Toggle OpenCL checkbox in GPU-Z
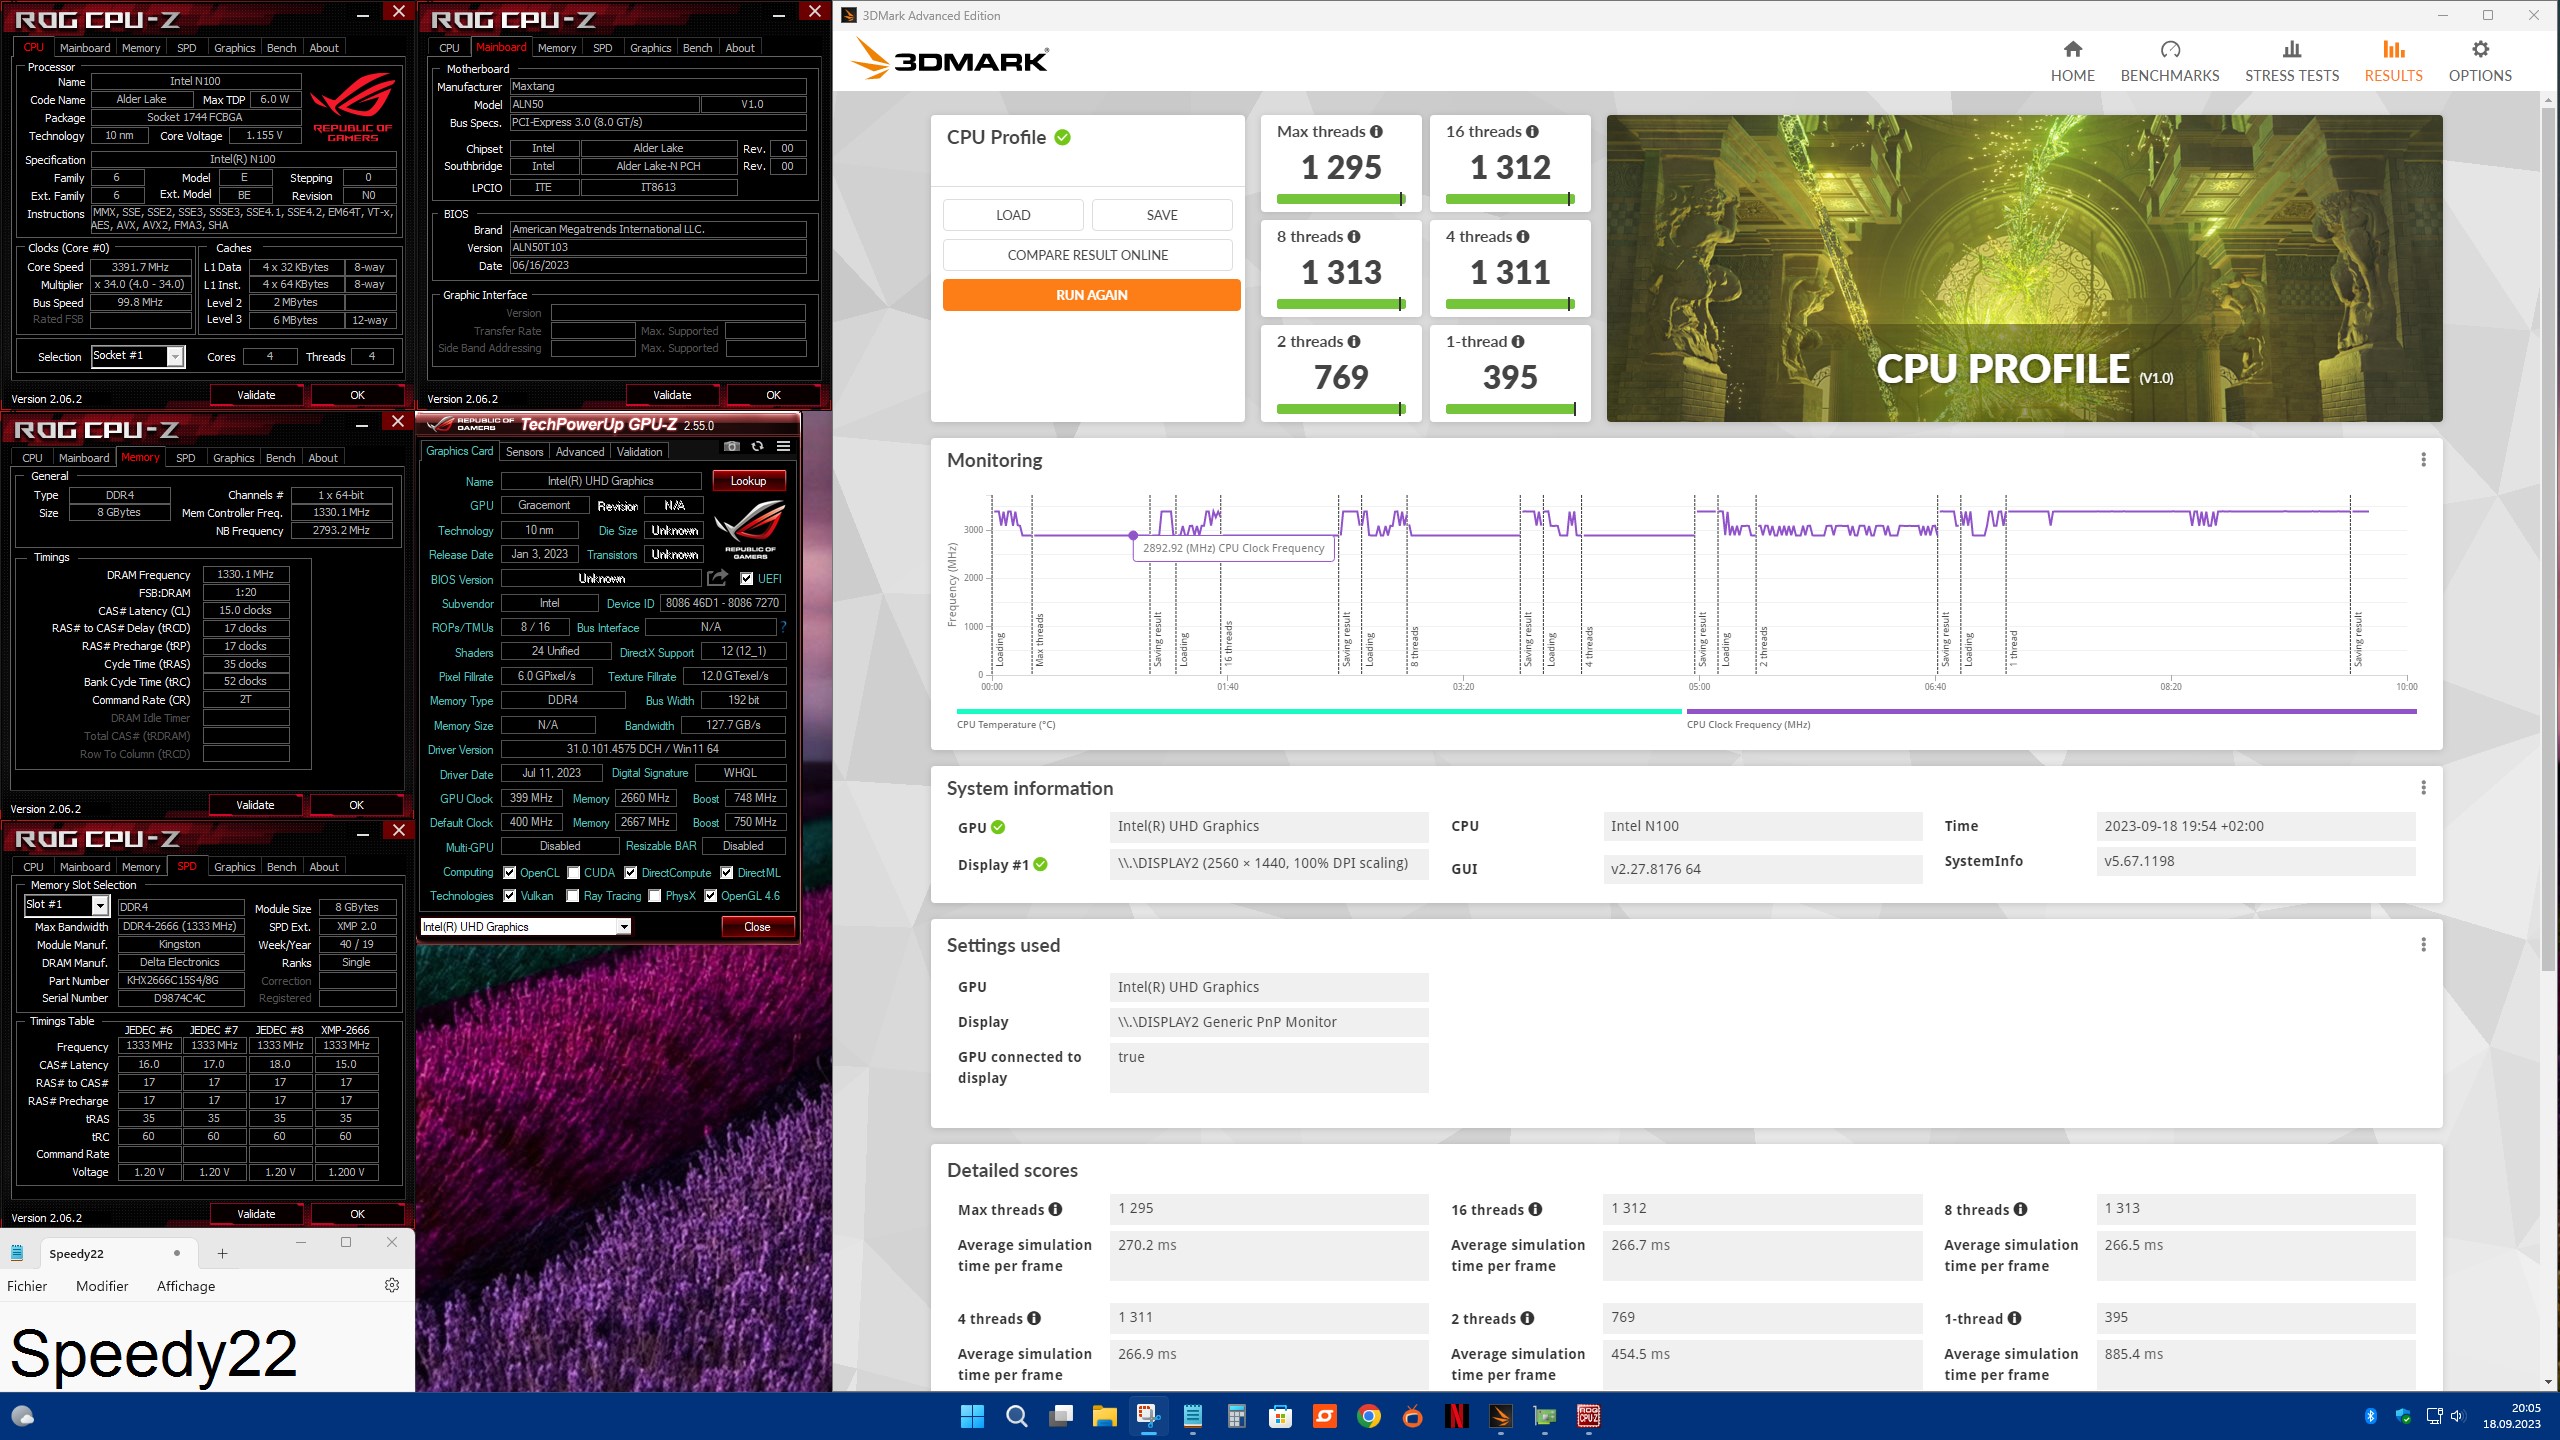 click(x=510, y=872)
